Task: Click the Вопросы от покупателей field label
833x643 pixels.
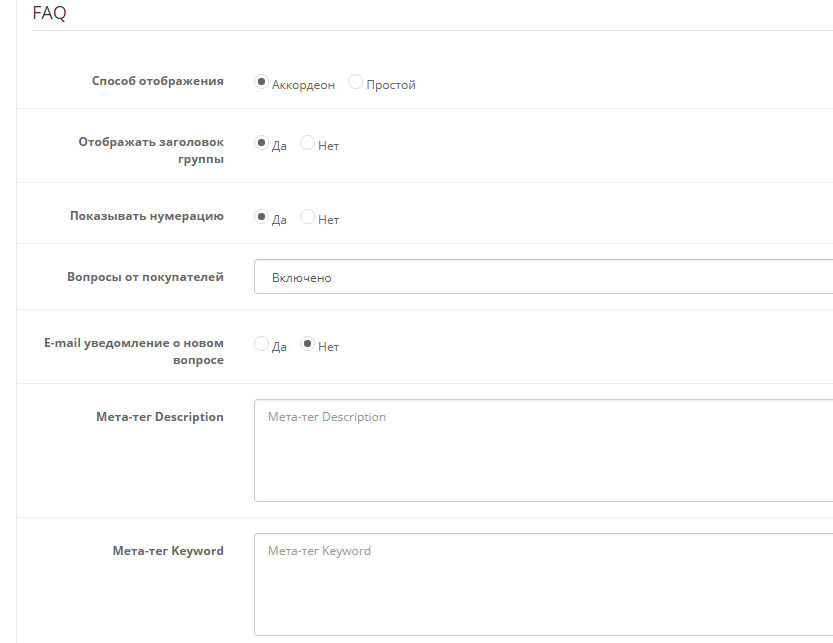Action: (145, 277)
